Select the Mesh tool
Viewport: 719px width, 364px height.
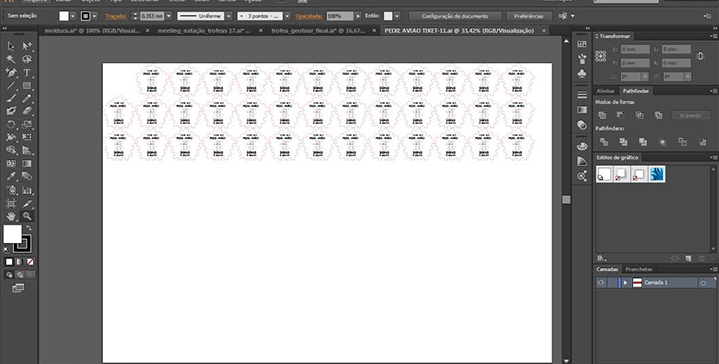(x=11, y=163)
